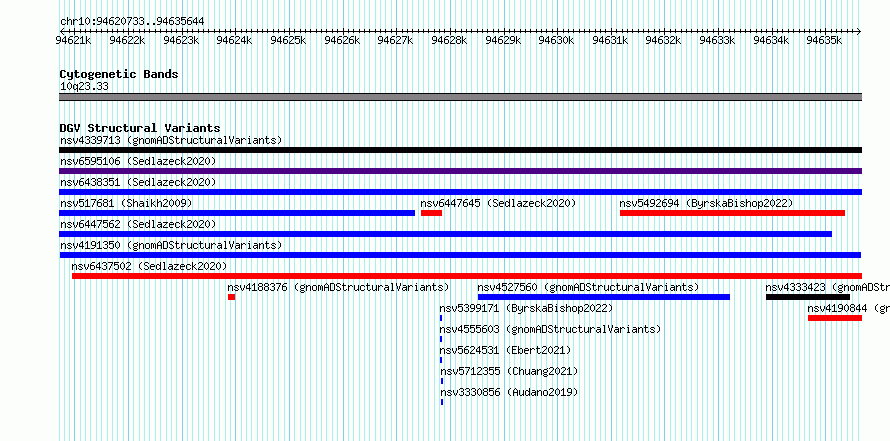Click the nsv5492694 (ByrskaBishop2022) label
The width and height of the screenshot is (890, 441).
(706, 203)
